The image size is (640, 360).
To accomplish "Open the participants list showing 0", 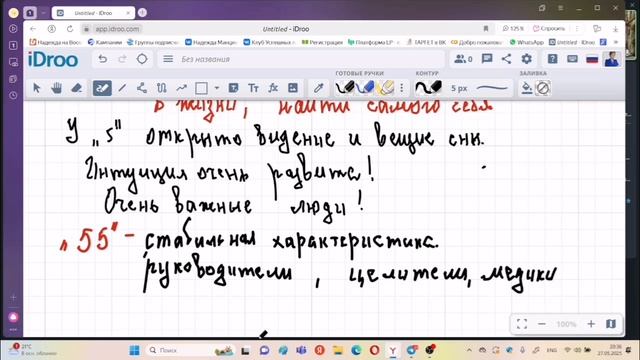I will point(463,59).
